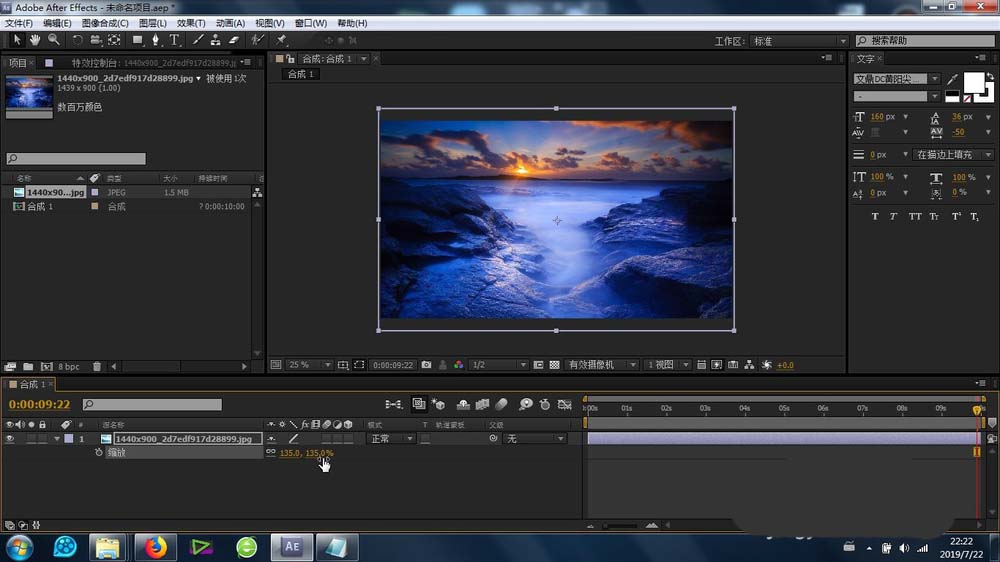
Task: Hide the 1440x900 layer with eye toggle
Action: point(10,439)
